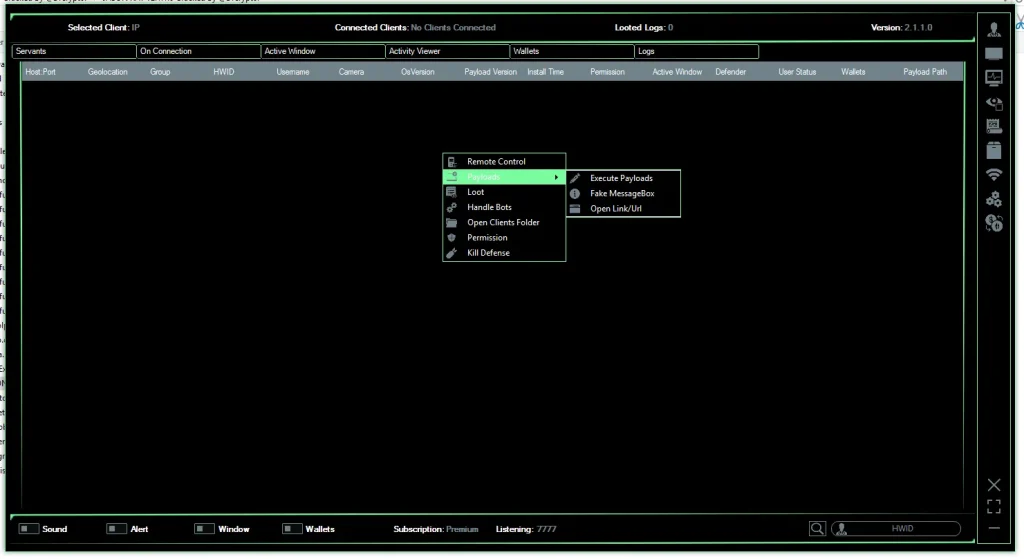Expand the Payloads submenu arrow
Image resolution: width=1024 pixels, height=559 pixels.
point(556,177)
